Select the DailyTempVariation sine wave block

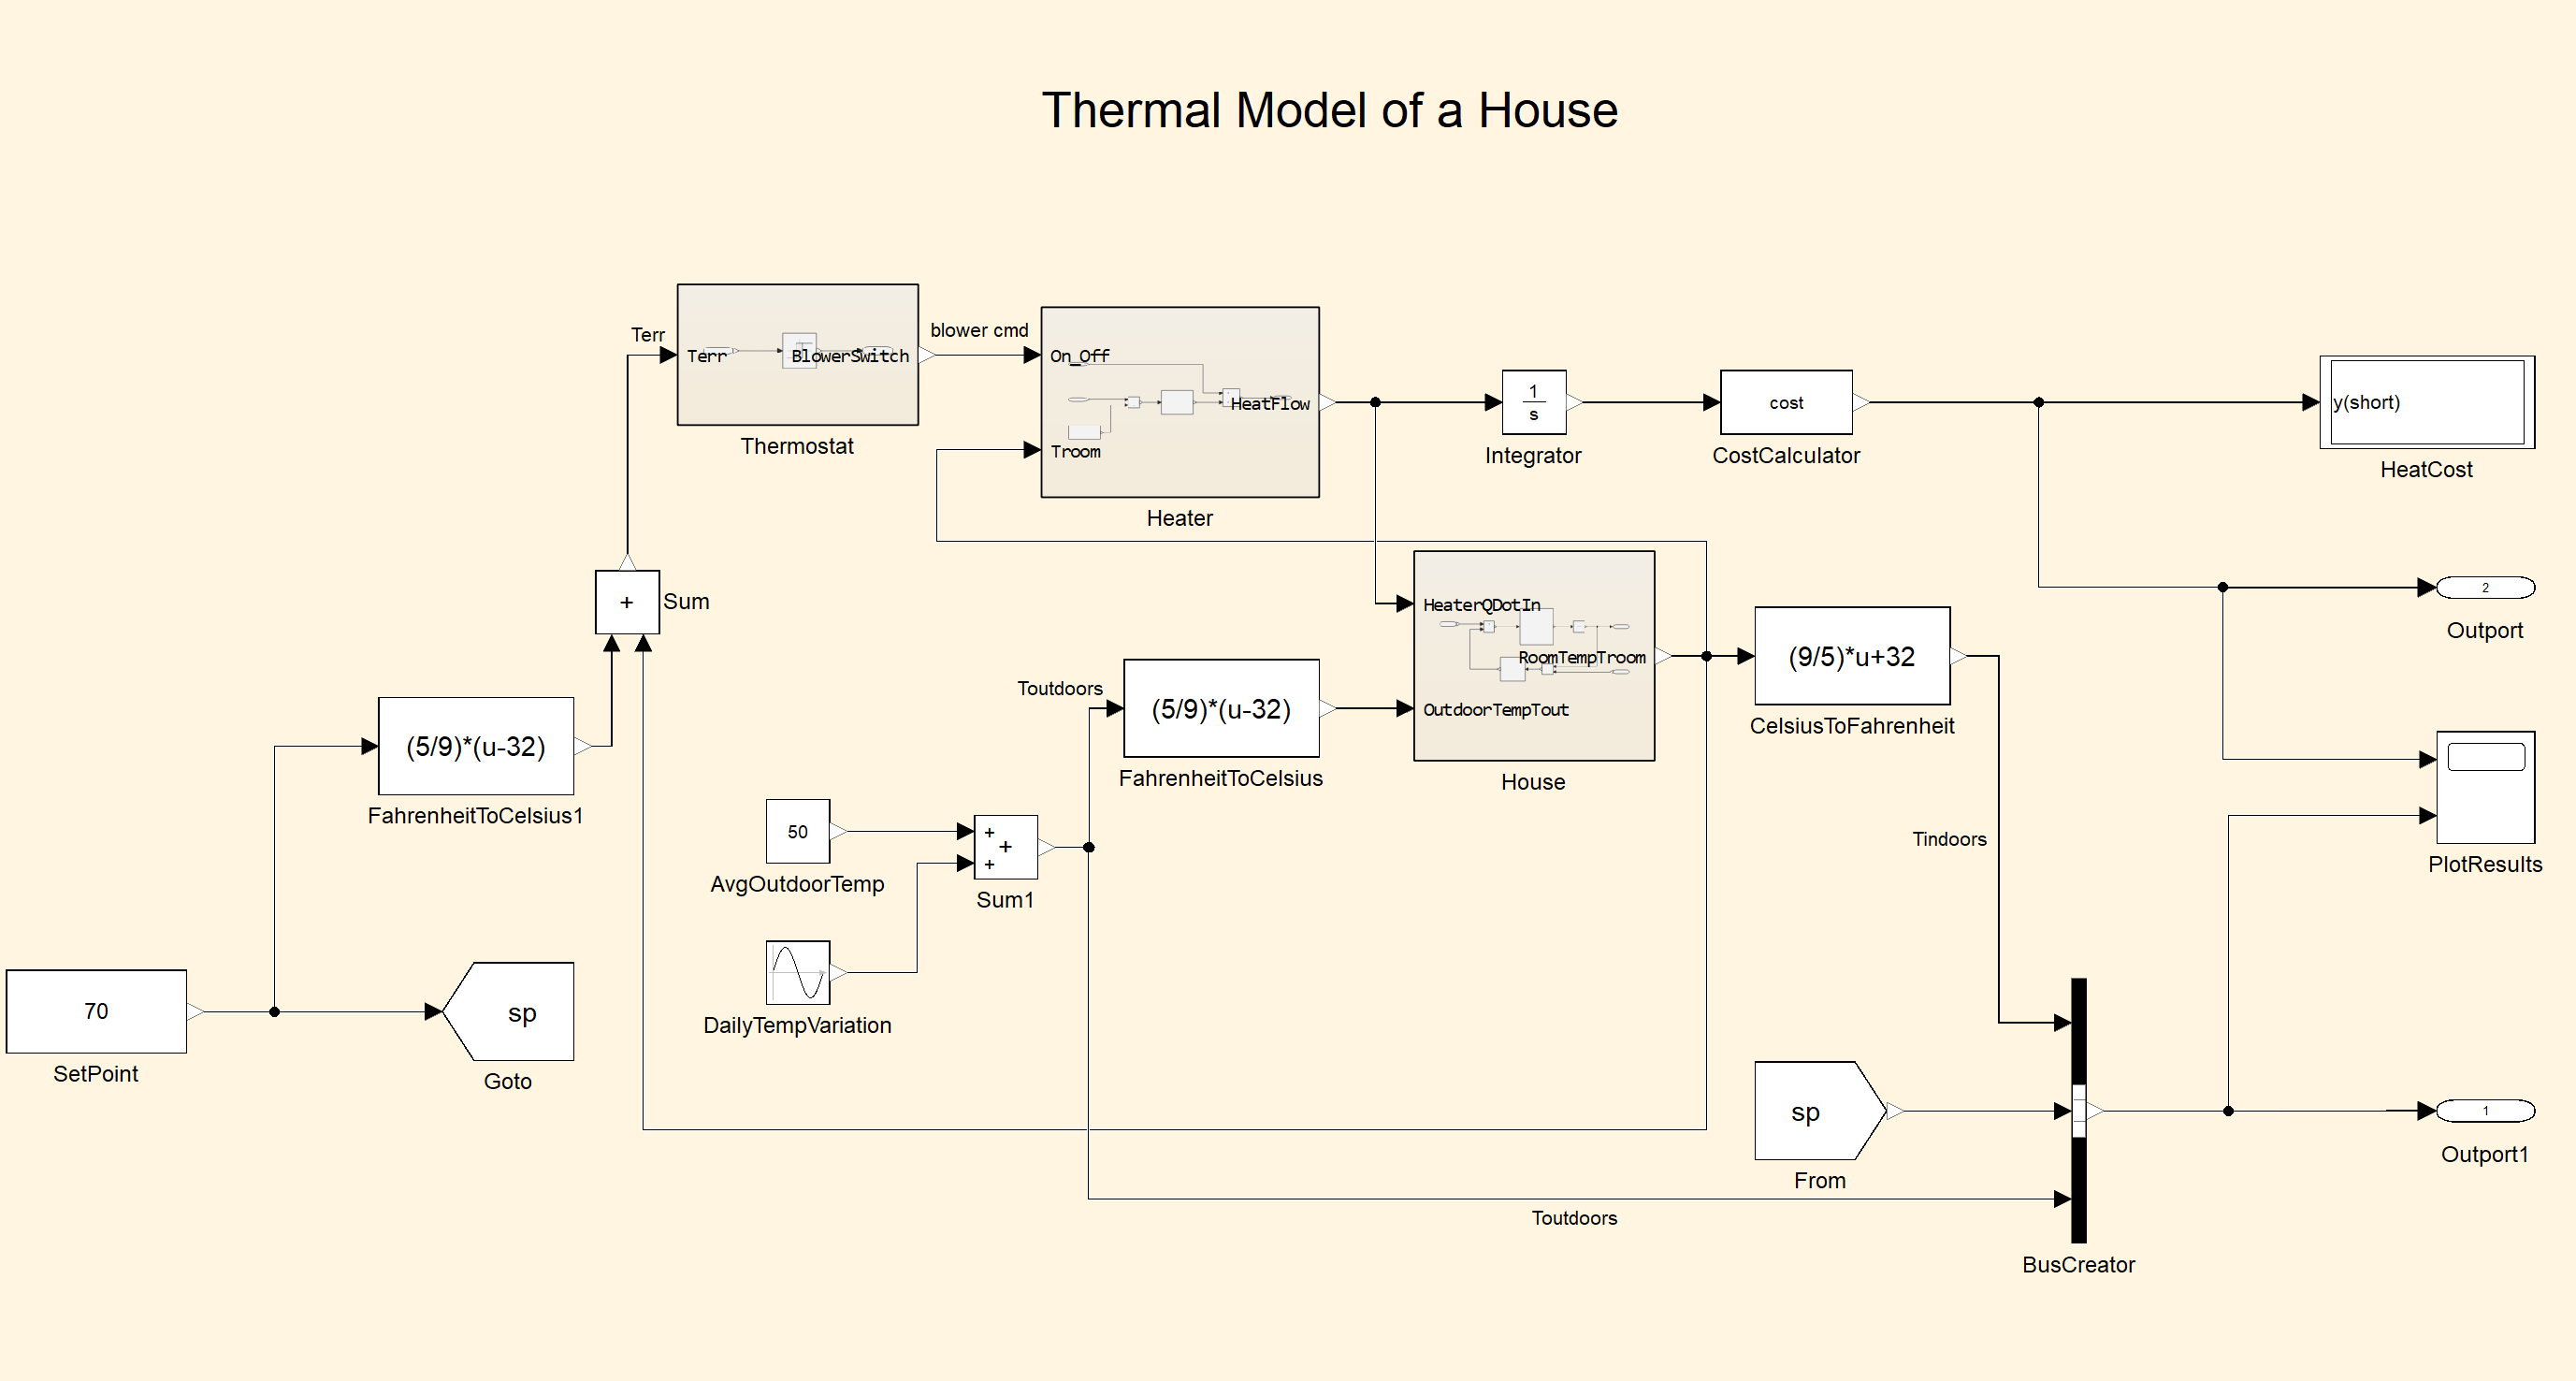point(797,972)
